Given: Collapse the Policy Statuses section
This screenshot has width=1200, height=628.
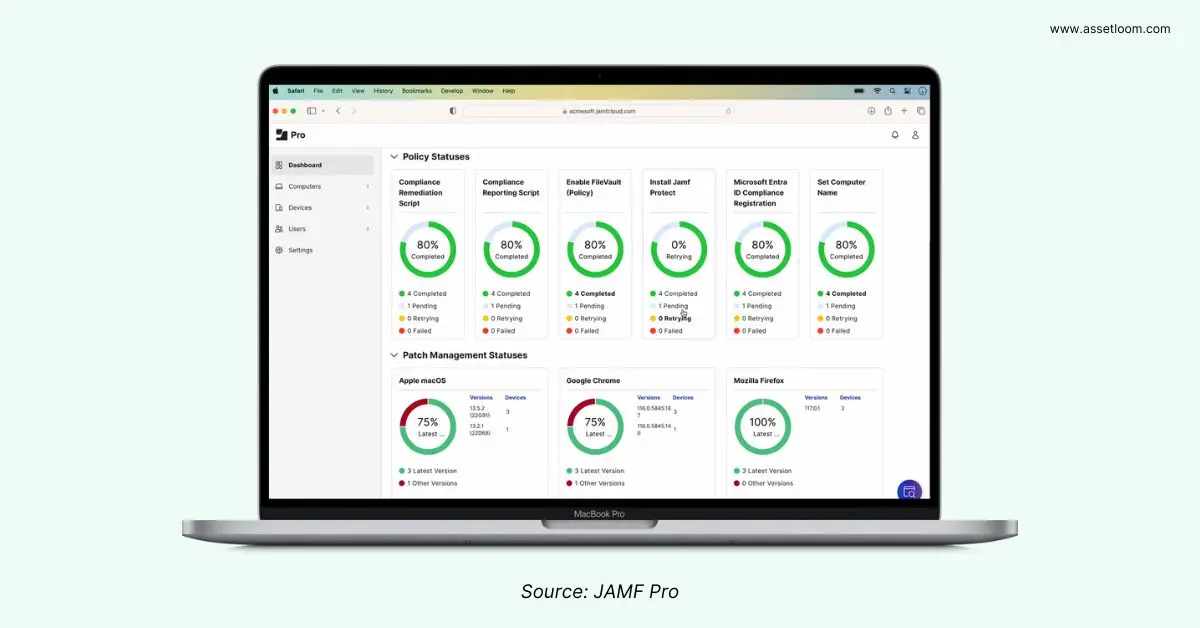Looking at the screenshot, I should 394,157.
